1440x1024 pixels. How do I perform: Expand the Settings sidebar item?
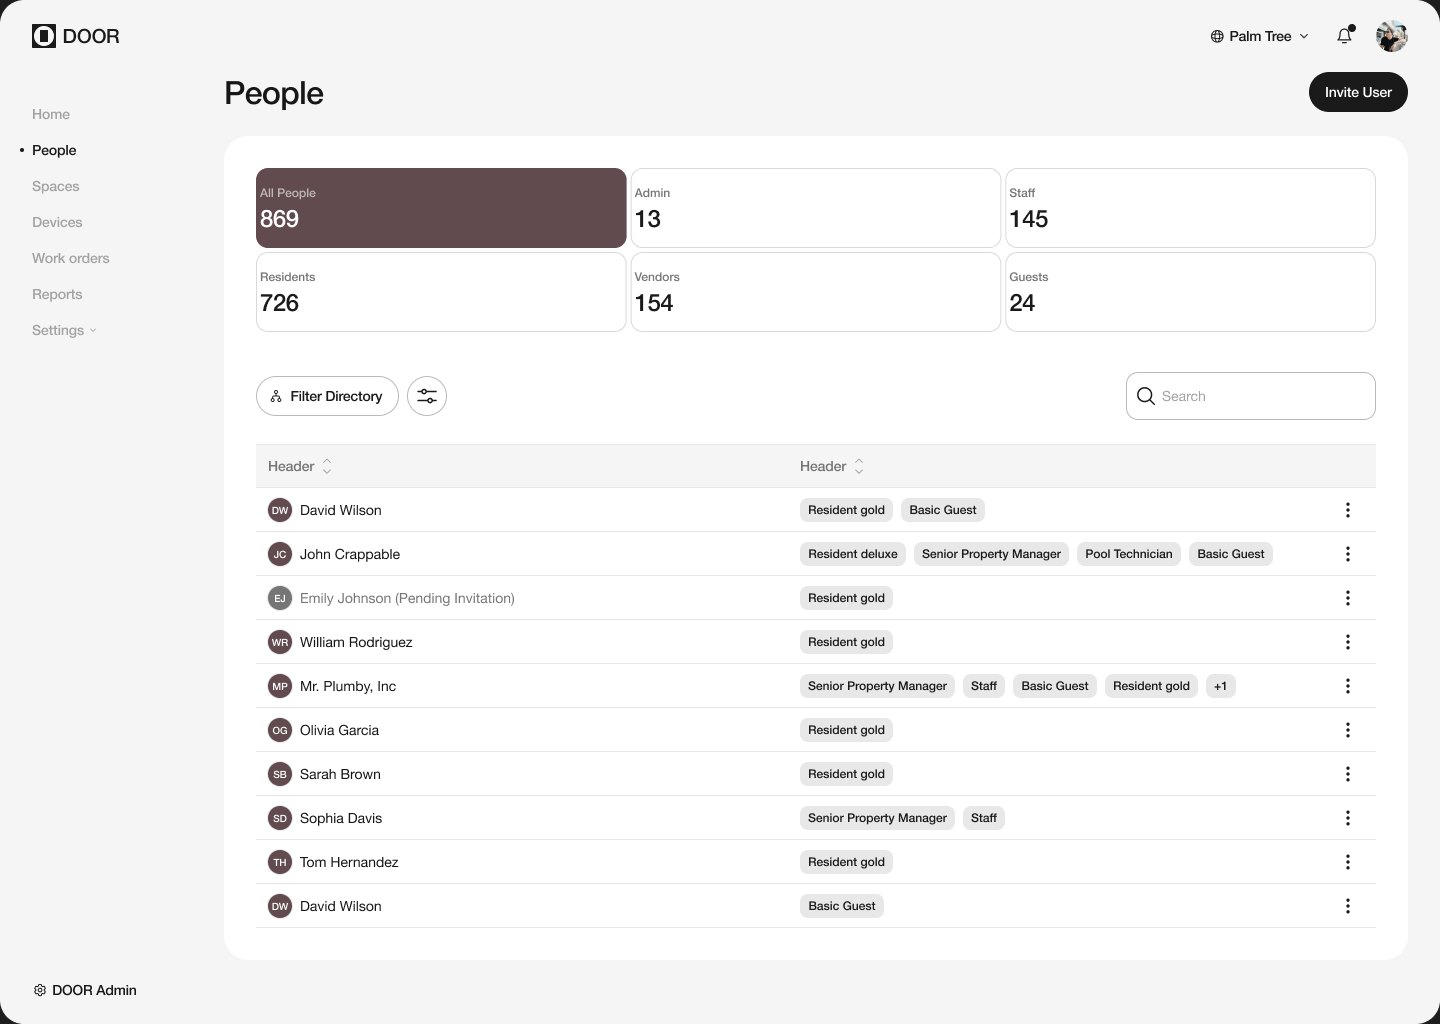(64, 330)
